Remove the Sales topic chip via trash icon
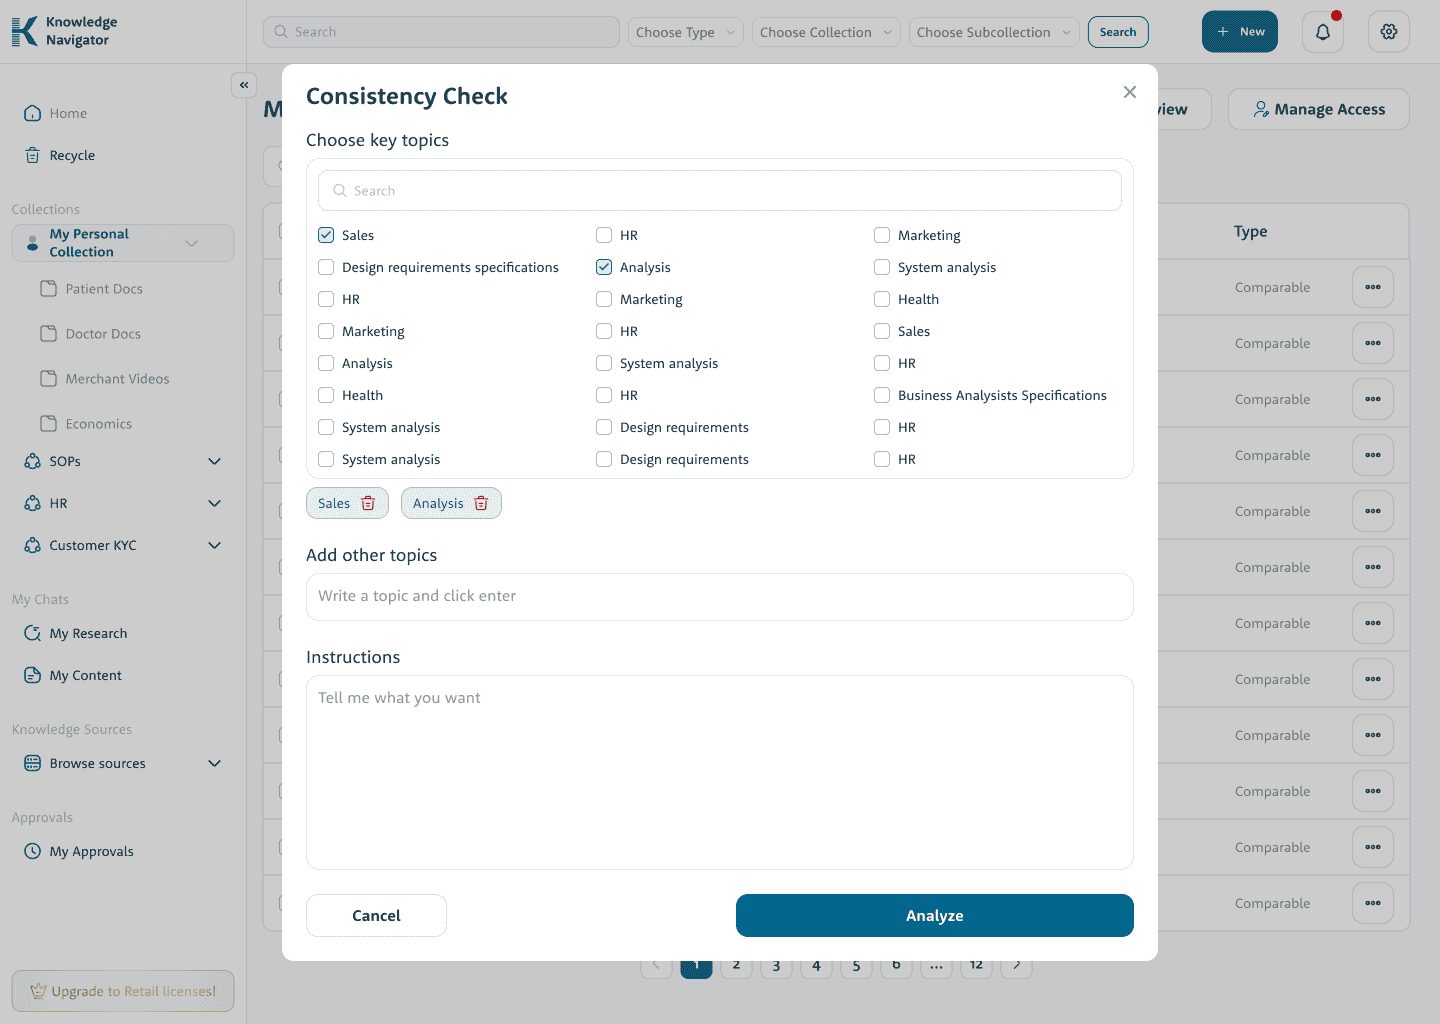The image size is (1440, 1024). point(368,503)
